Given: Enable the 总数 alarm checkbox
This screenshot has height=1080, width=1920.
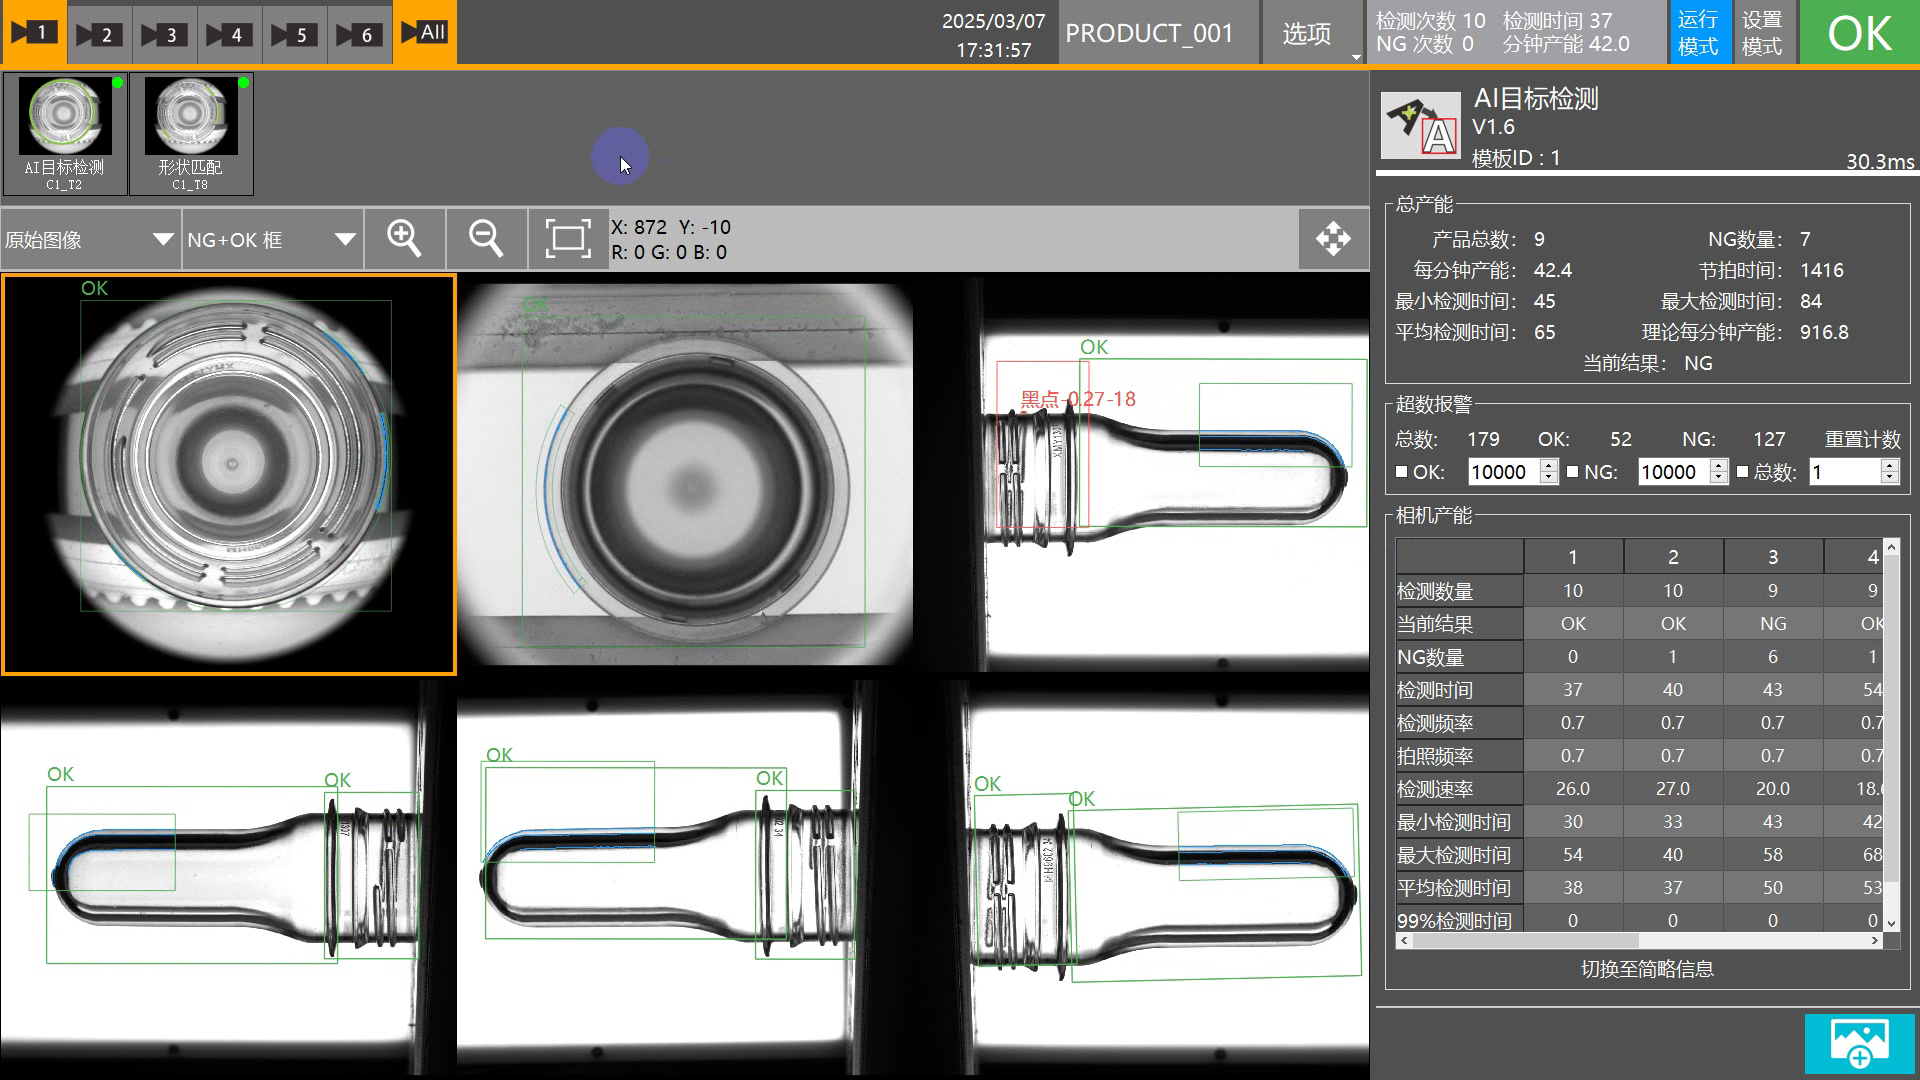Looking at the screenshot, I should click(1742, 472).
